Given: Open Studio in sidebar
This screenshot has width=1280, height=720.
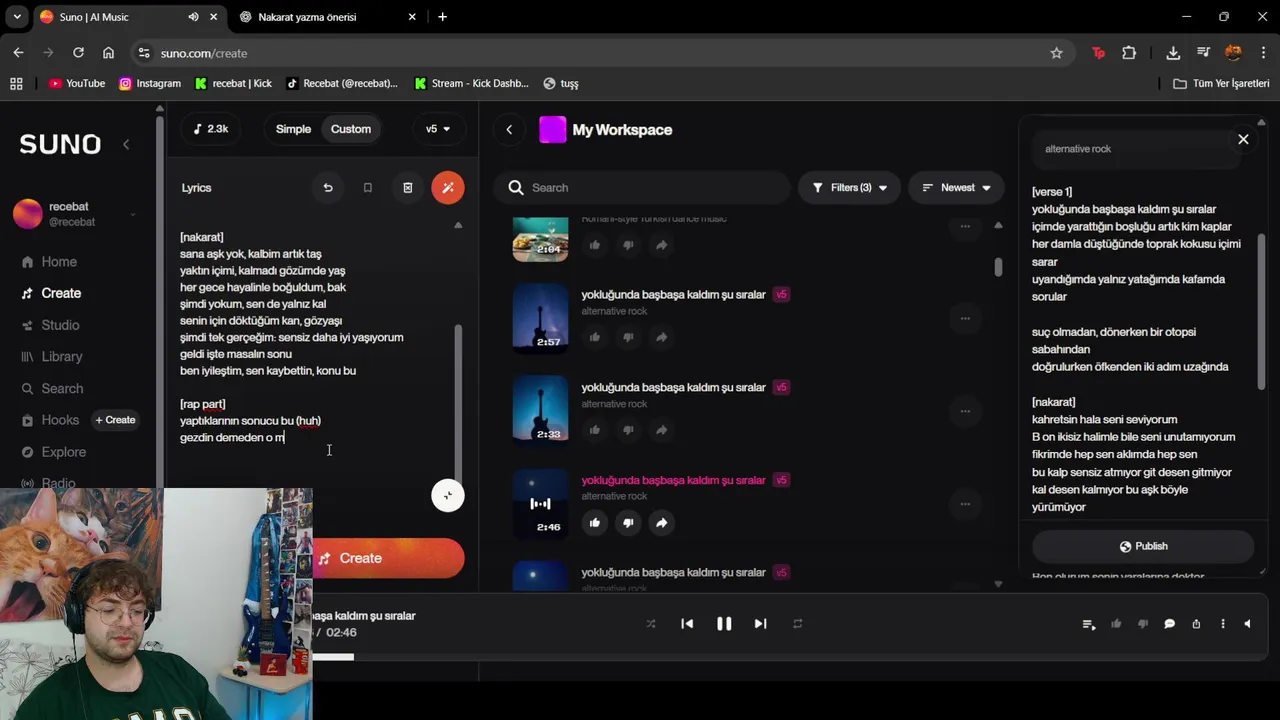Looking at the screenshot, I should pos(50,325).
